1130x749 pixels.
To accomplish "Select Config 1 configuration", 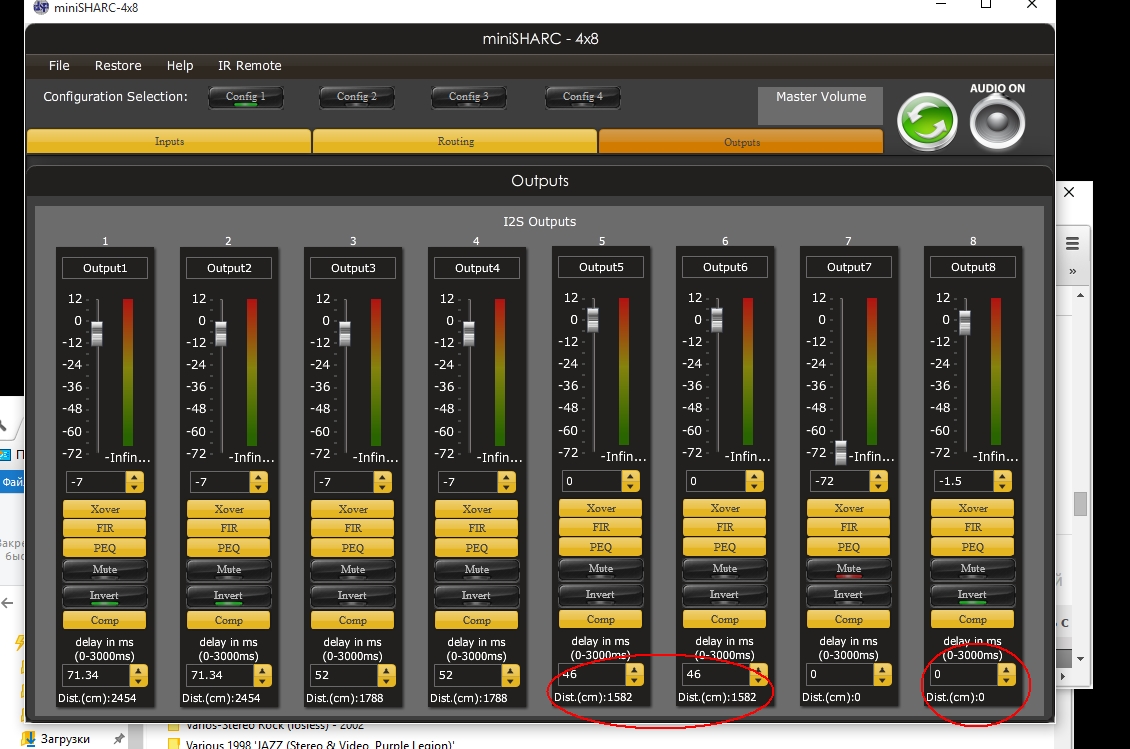I will [x=246, y=97].
